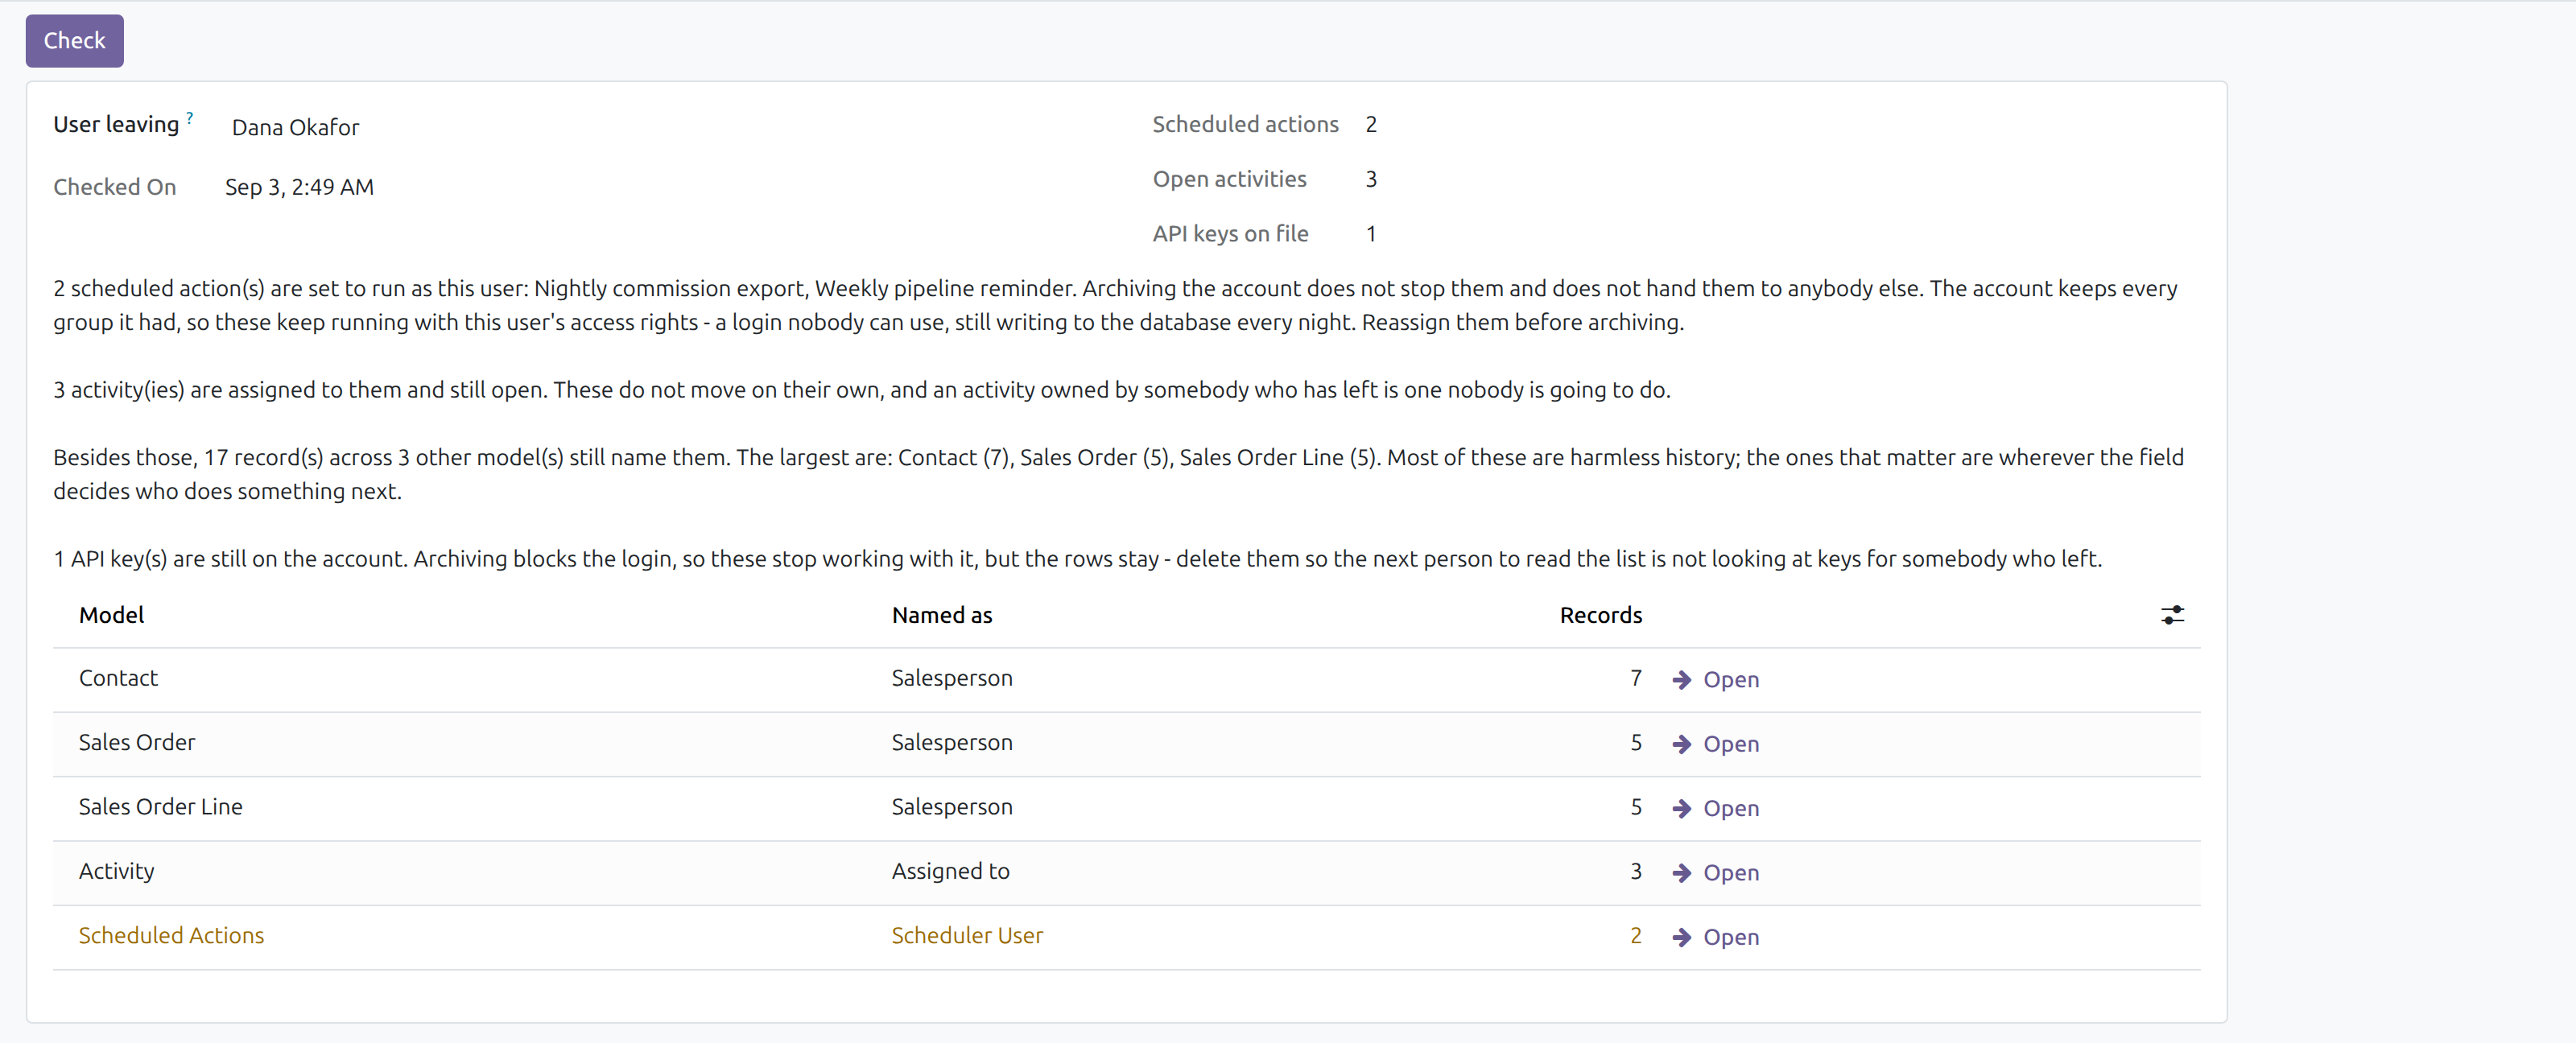
Task: Click the Assigned to cell
Action: (x=951, y=871)
